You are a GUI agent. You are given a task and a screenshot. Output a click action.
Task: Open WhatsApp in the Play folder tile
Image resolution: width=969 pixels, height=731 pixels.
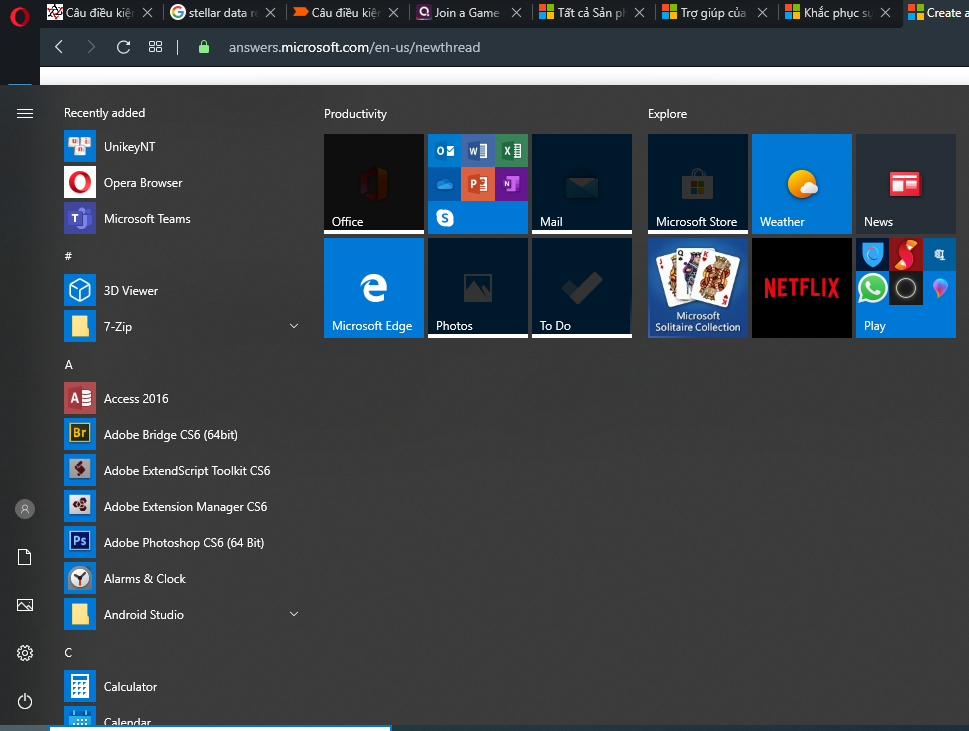(872, 289)
